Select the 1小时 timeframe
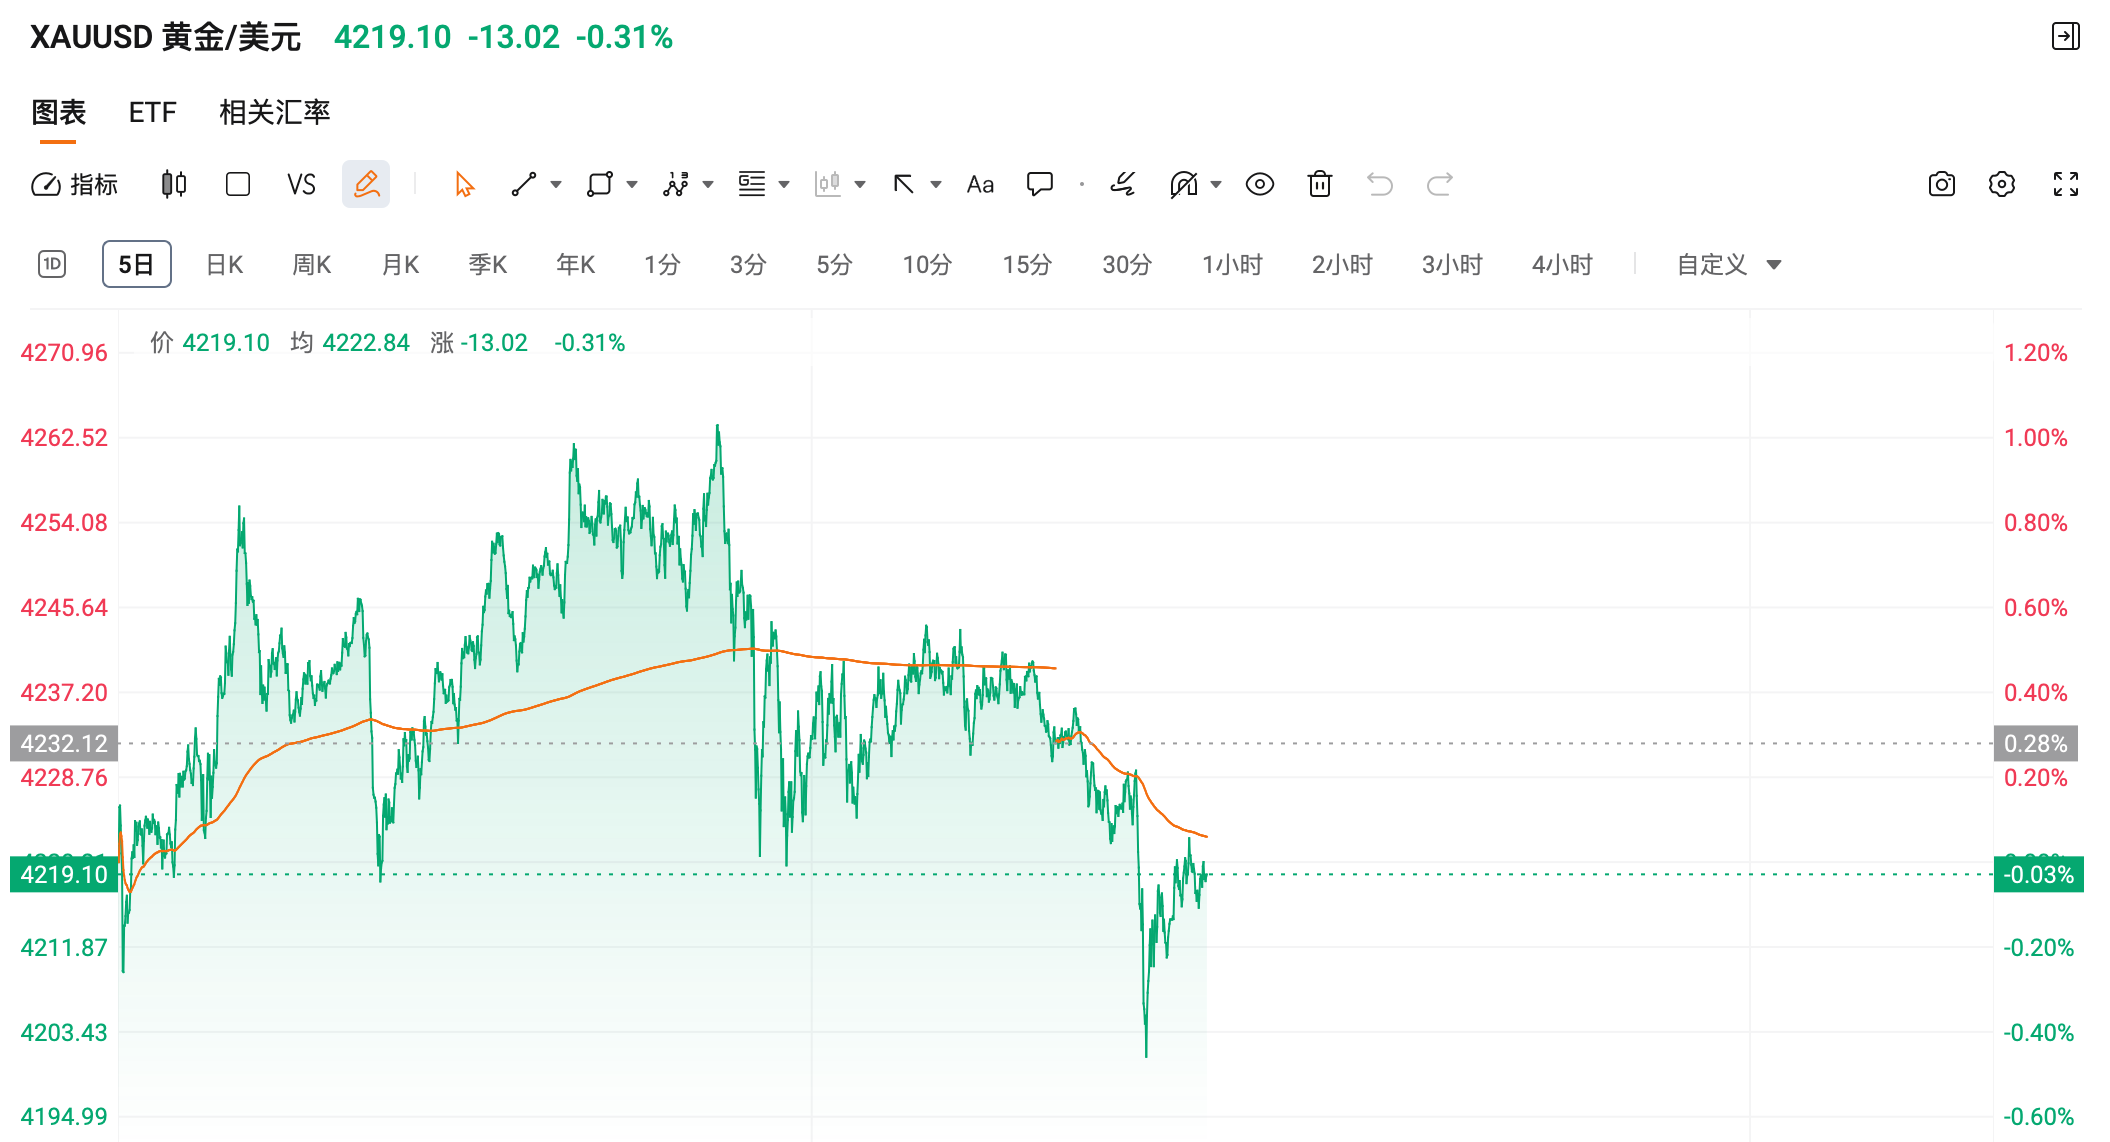 pos(1232,265)
